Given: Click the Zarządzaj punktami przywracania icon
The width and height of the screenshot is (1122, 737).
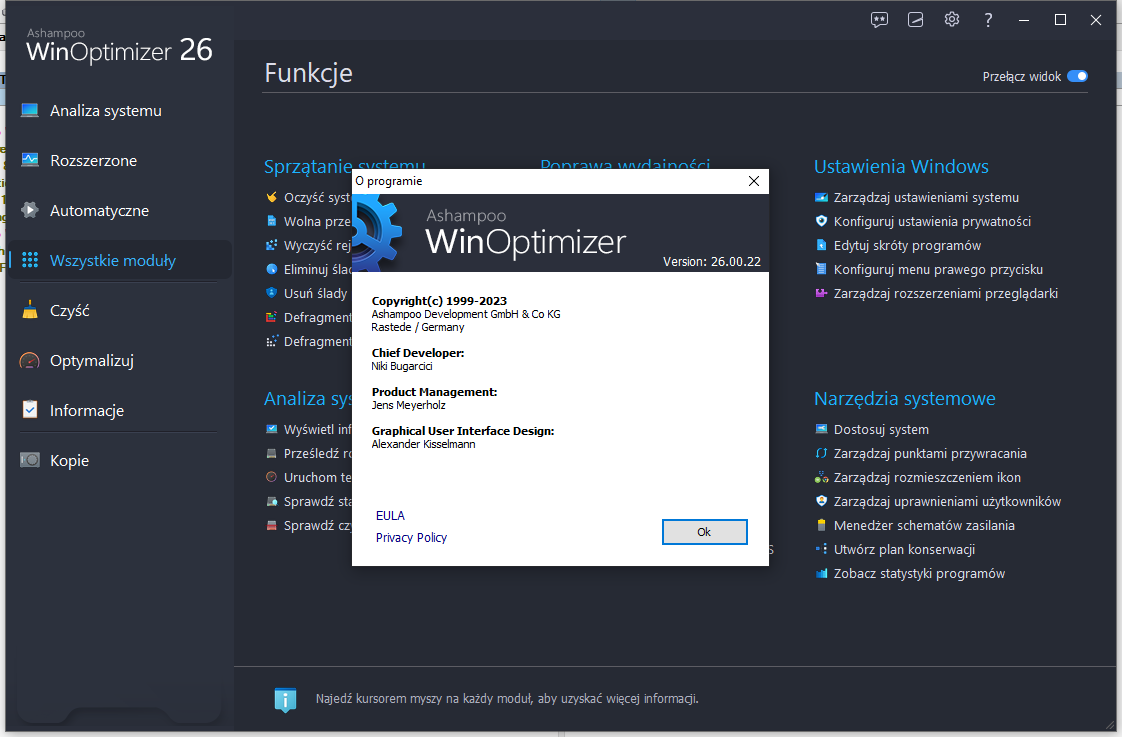Looking at the screenshot, I should pyautogui.click(x=821, y=453).
